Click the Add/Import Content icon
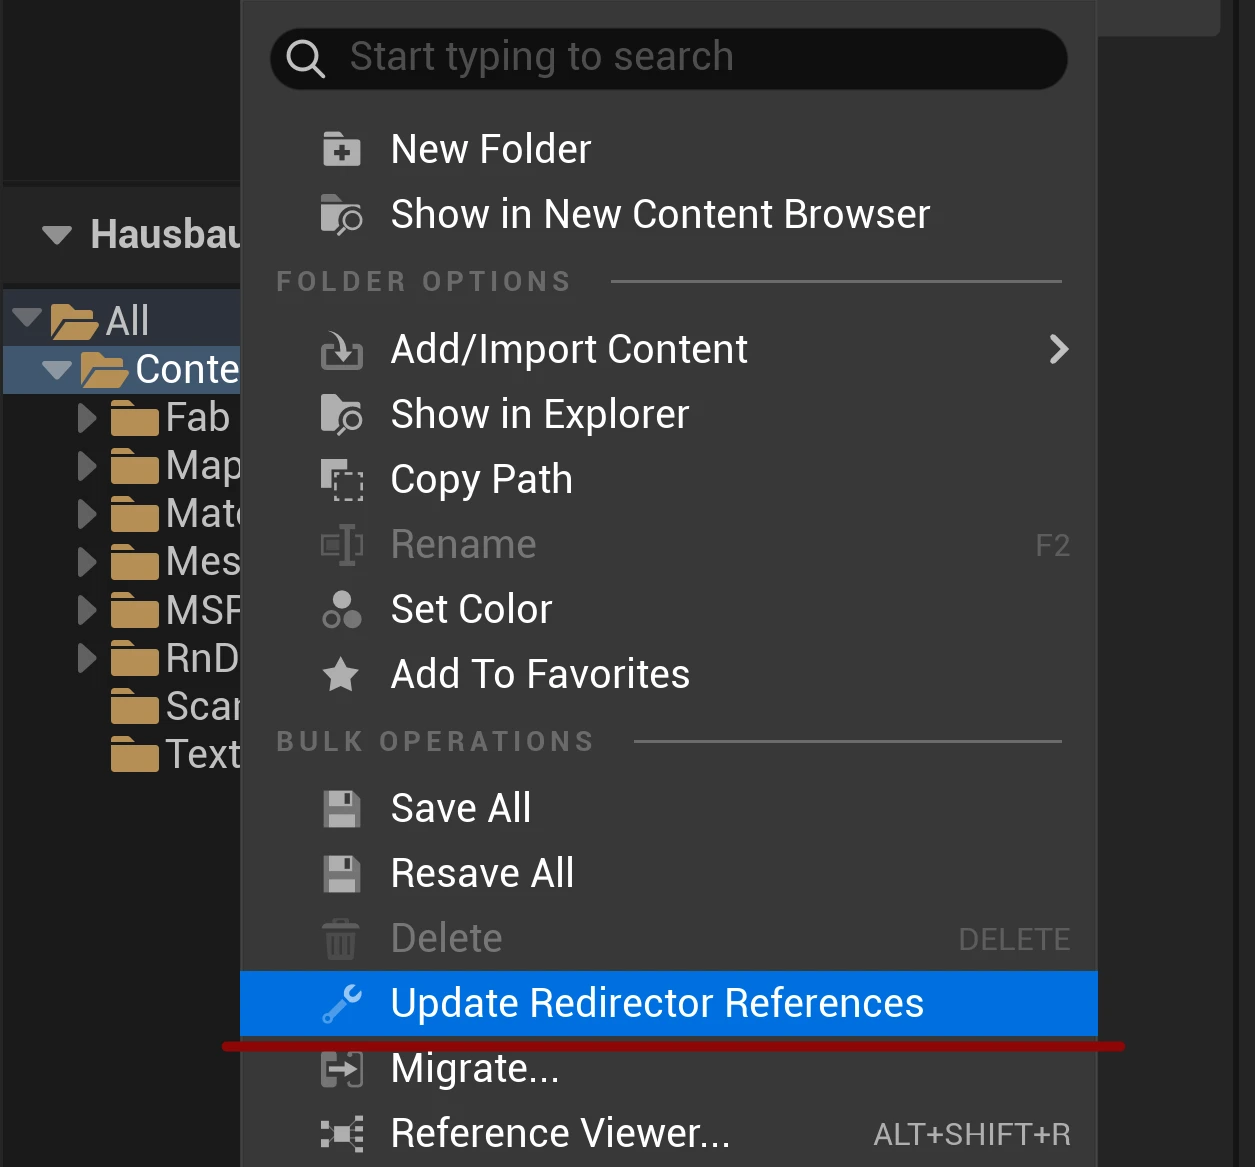The height and width of the screenshot is (1167, 1255). (341, 350)
